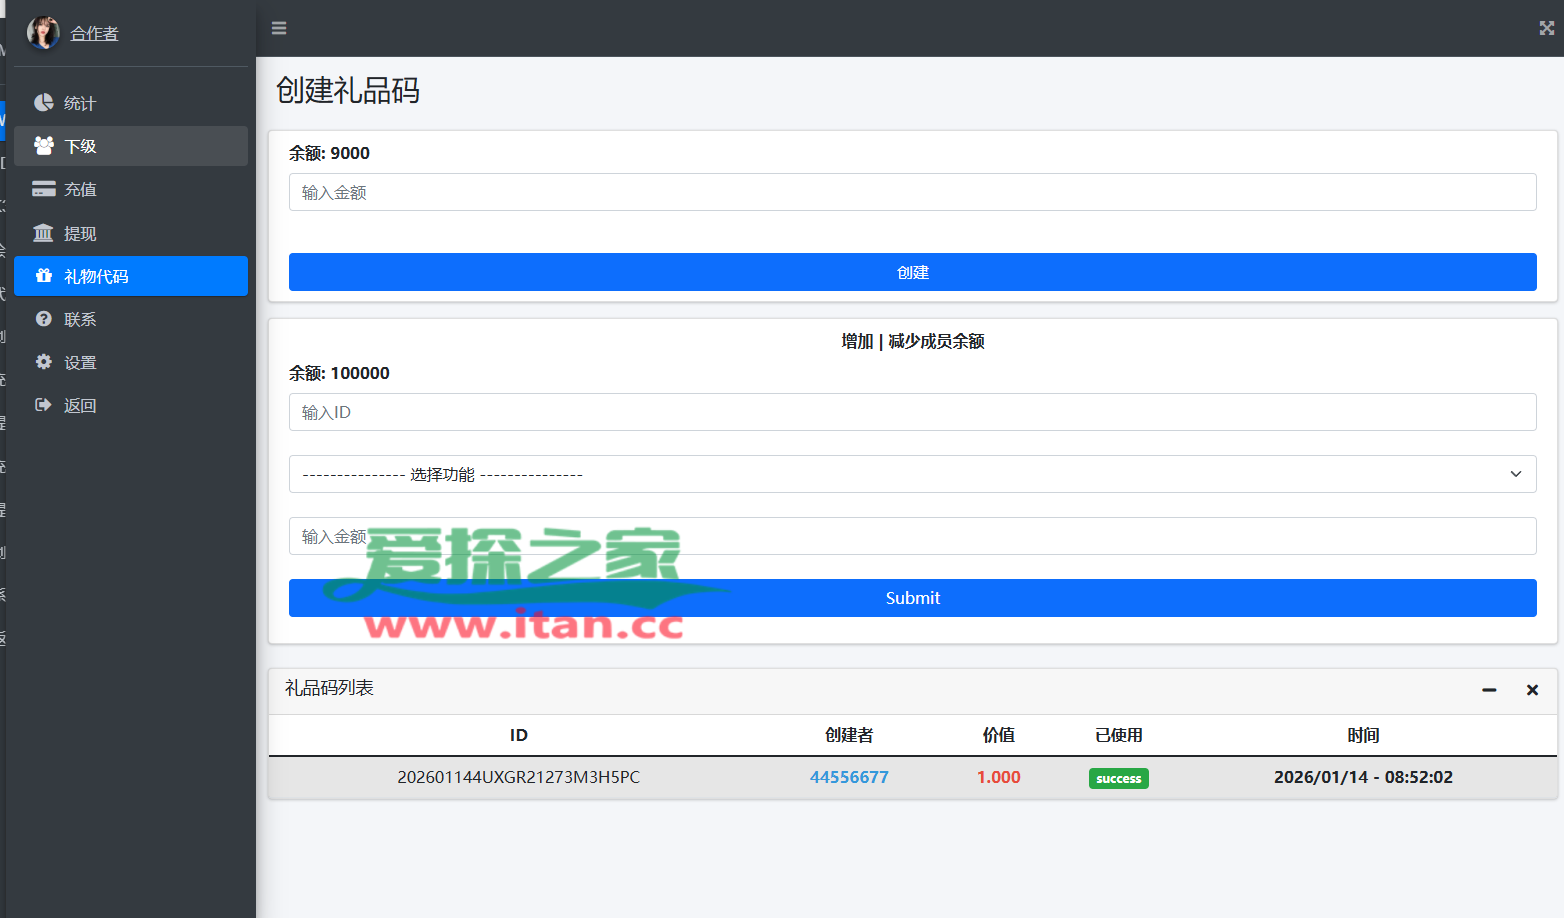Click the 下级 users group icon
1564x918 pixels.
(43, 146)
